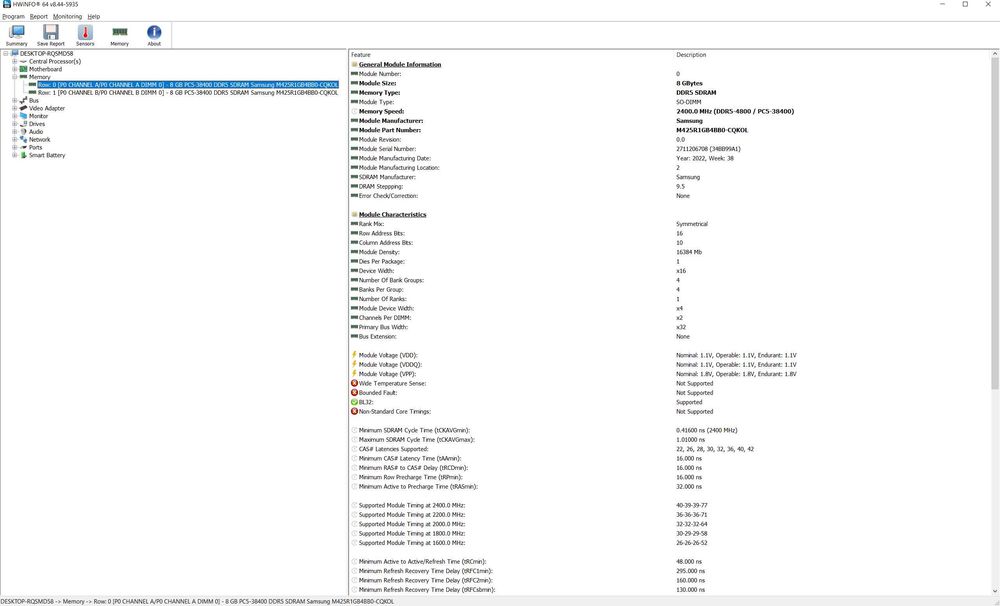Select Row: 0 Channel A DIMM entry

coord(188,85)
